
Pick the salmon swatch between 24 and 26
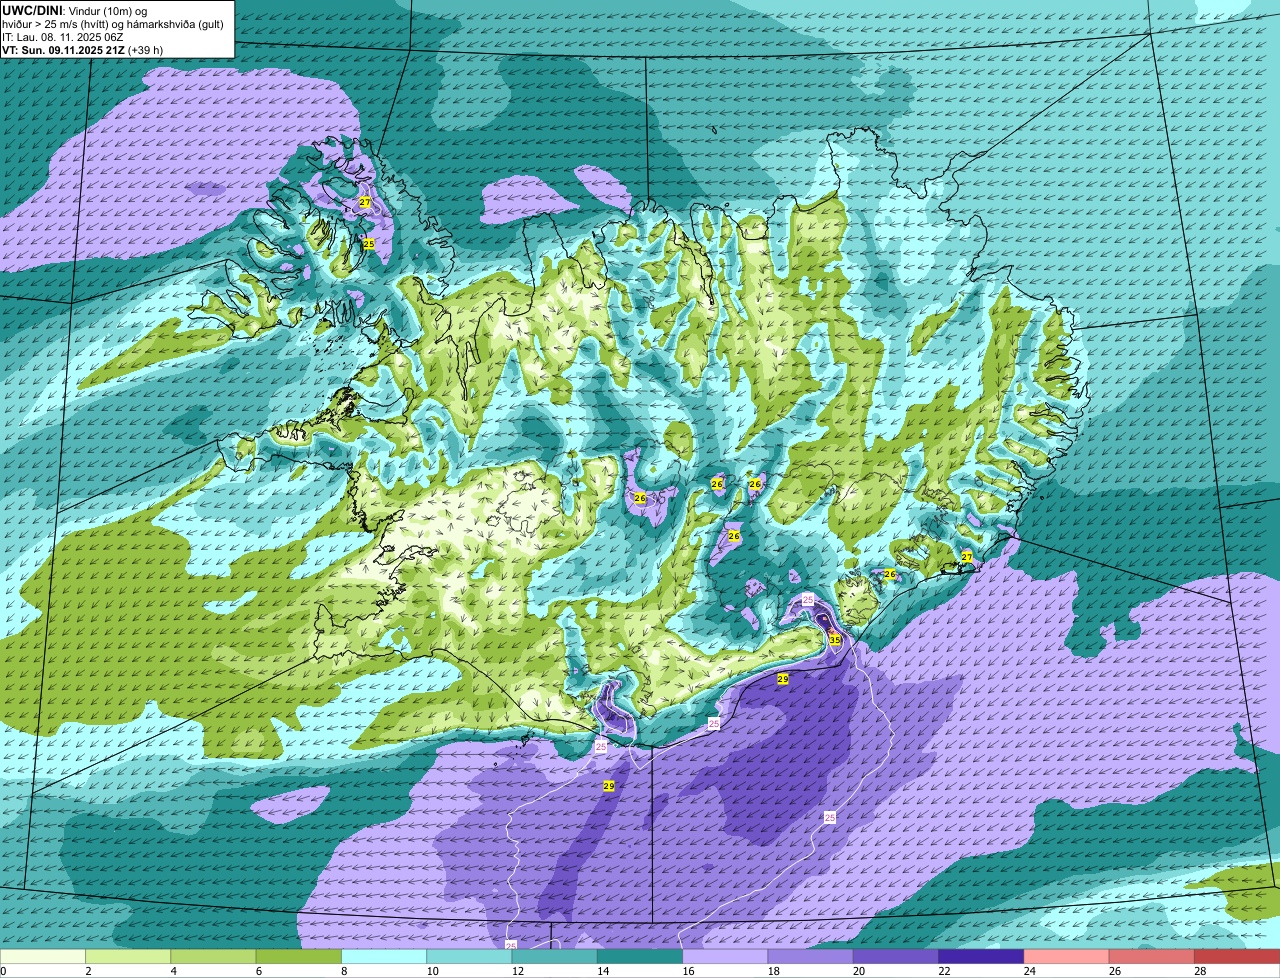point(1066,957)
